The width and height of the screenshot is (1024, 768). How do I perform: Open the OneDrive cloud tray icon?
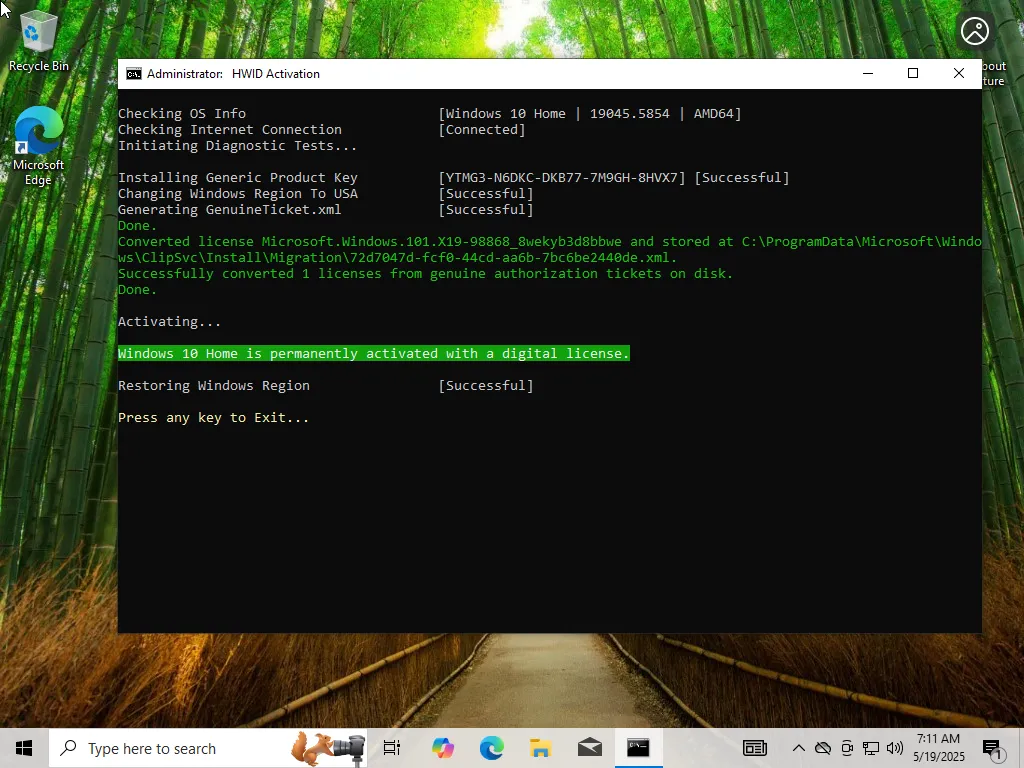(823, 748)
